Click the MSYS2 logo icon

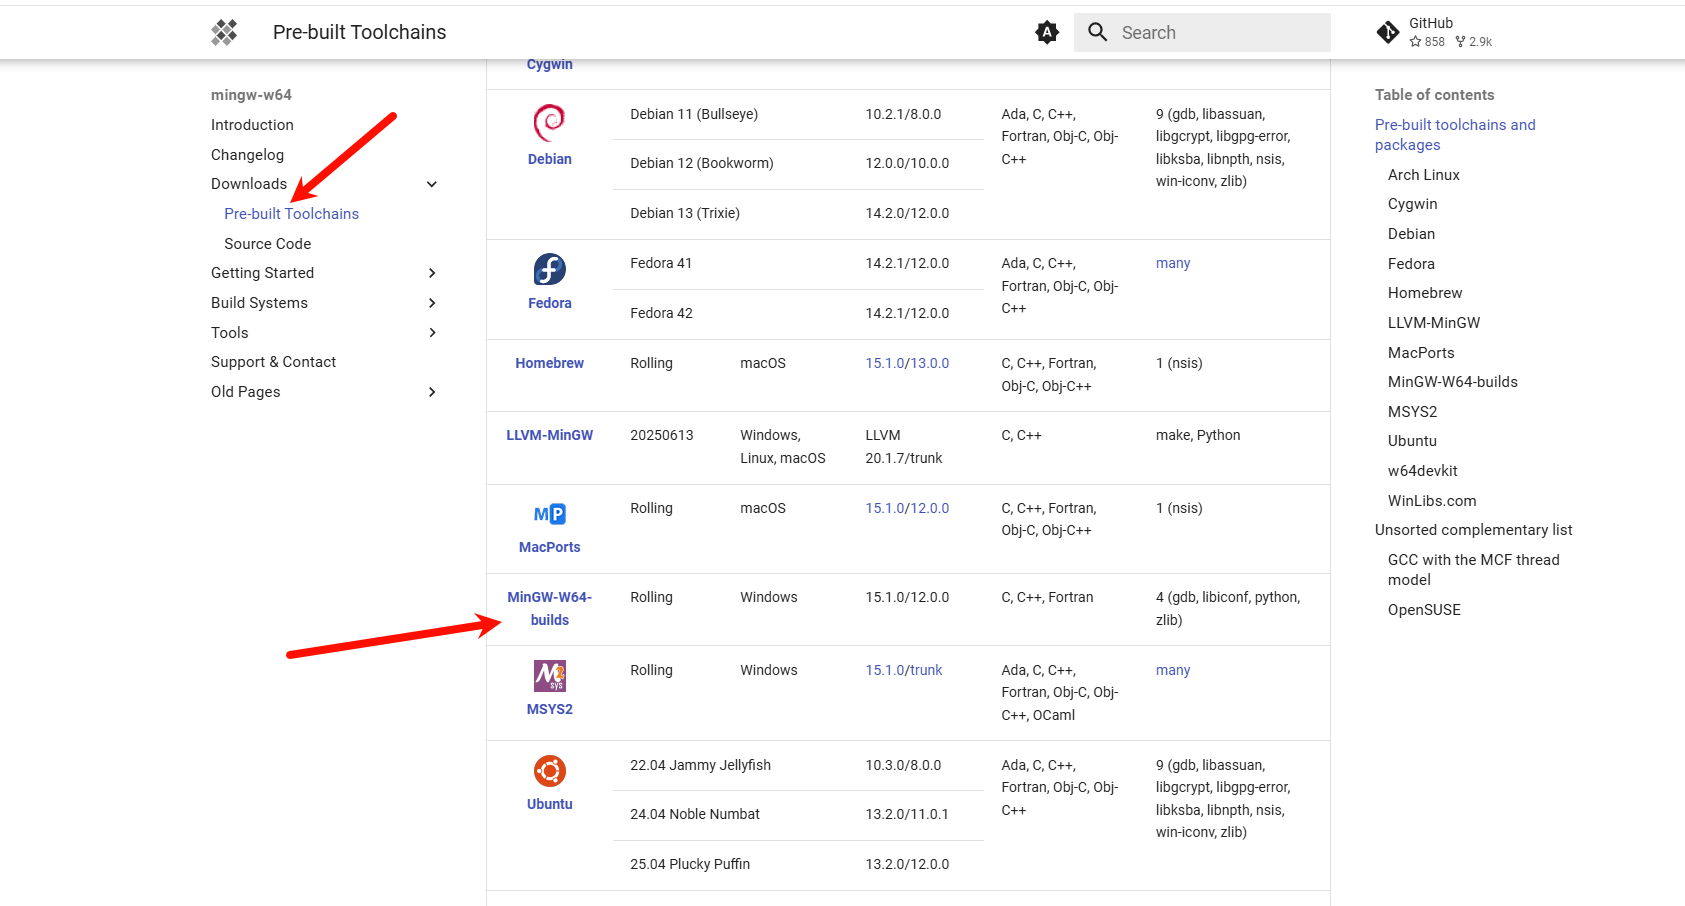pyautogui.click(x=550, y=676)
